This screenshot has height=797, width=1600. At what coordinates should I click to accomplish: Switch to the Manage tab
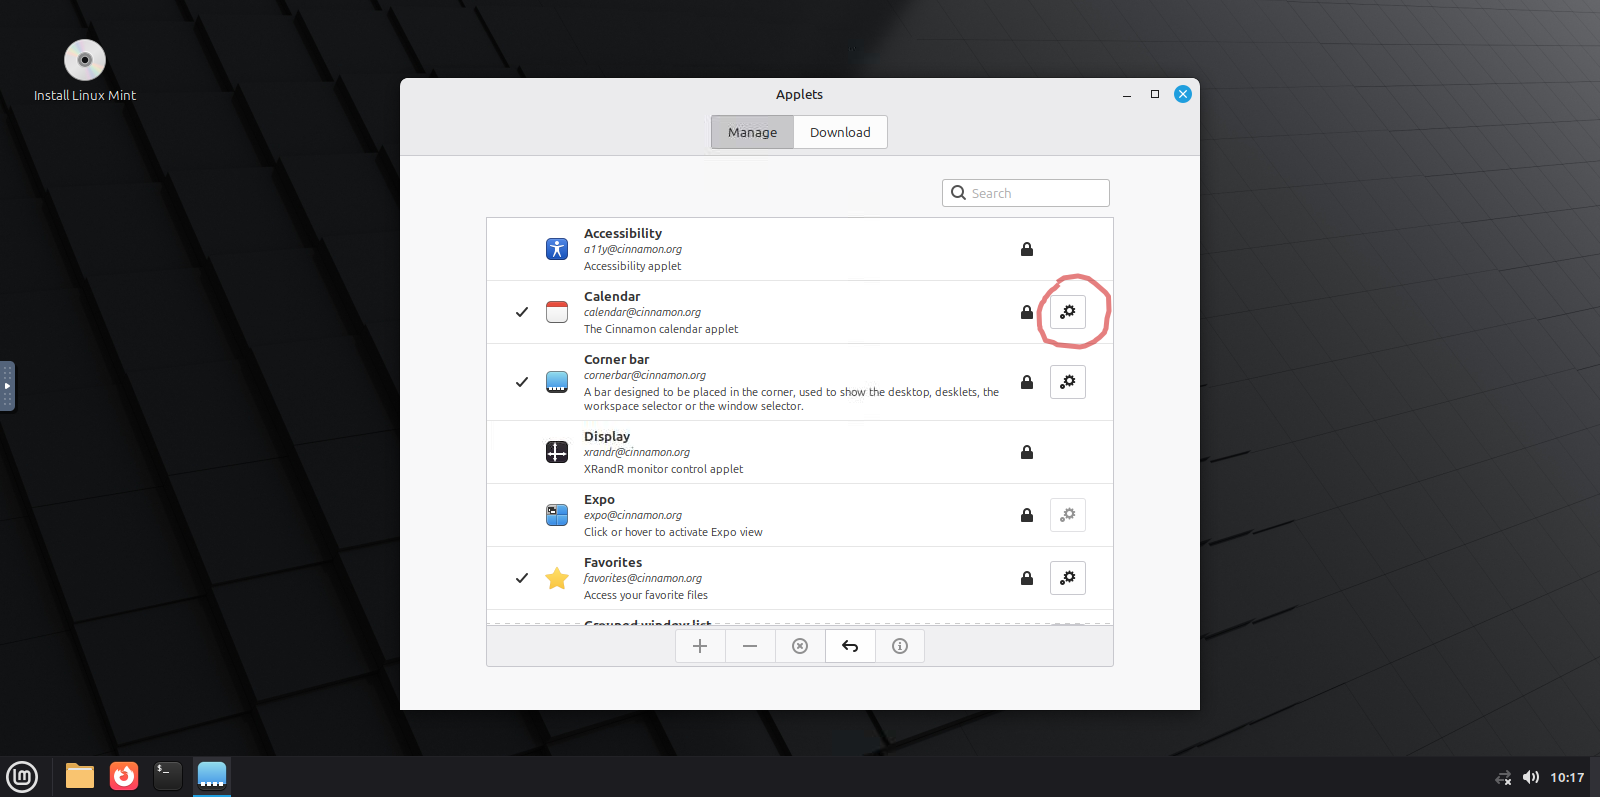click(752, 132)
